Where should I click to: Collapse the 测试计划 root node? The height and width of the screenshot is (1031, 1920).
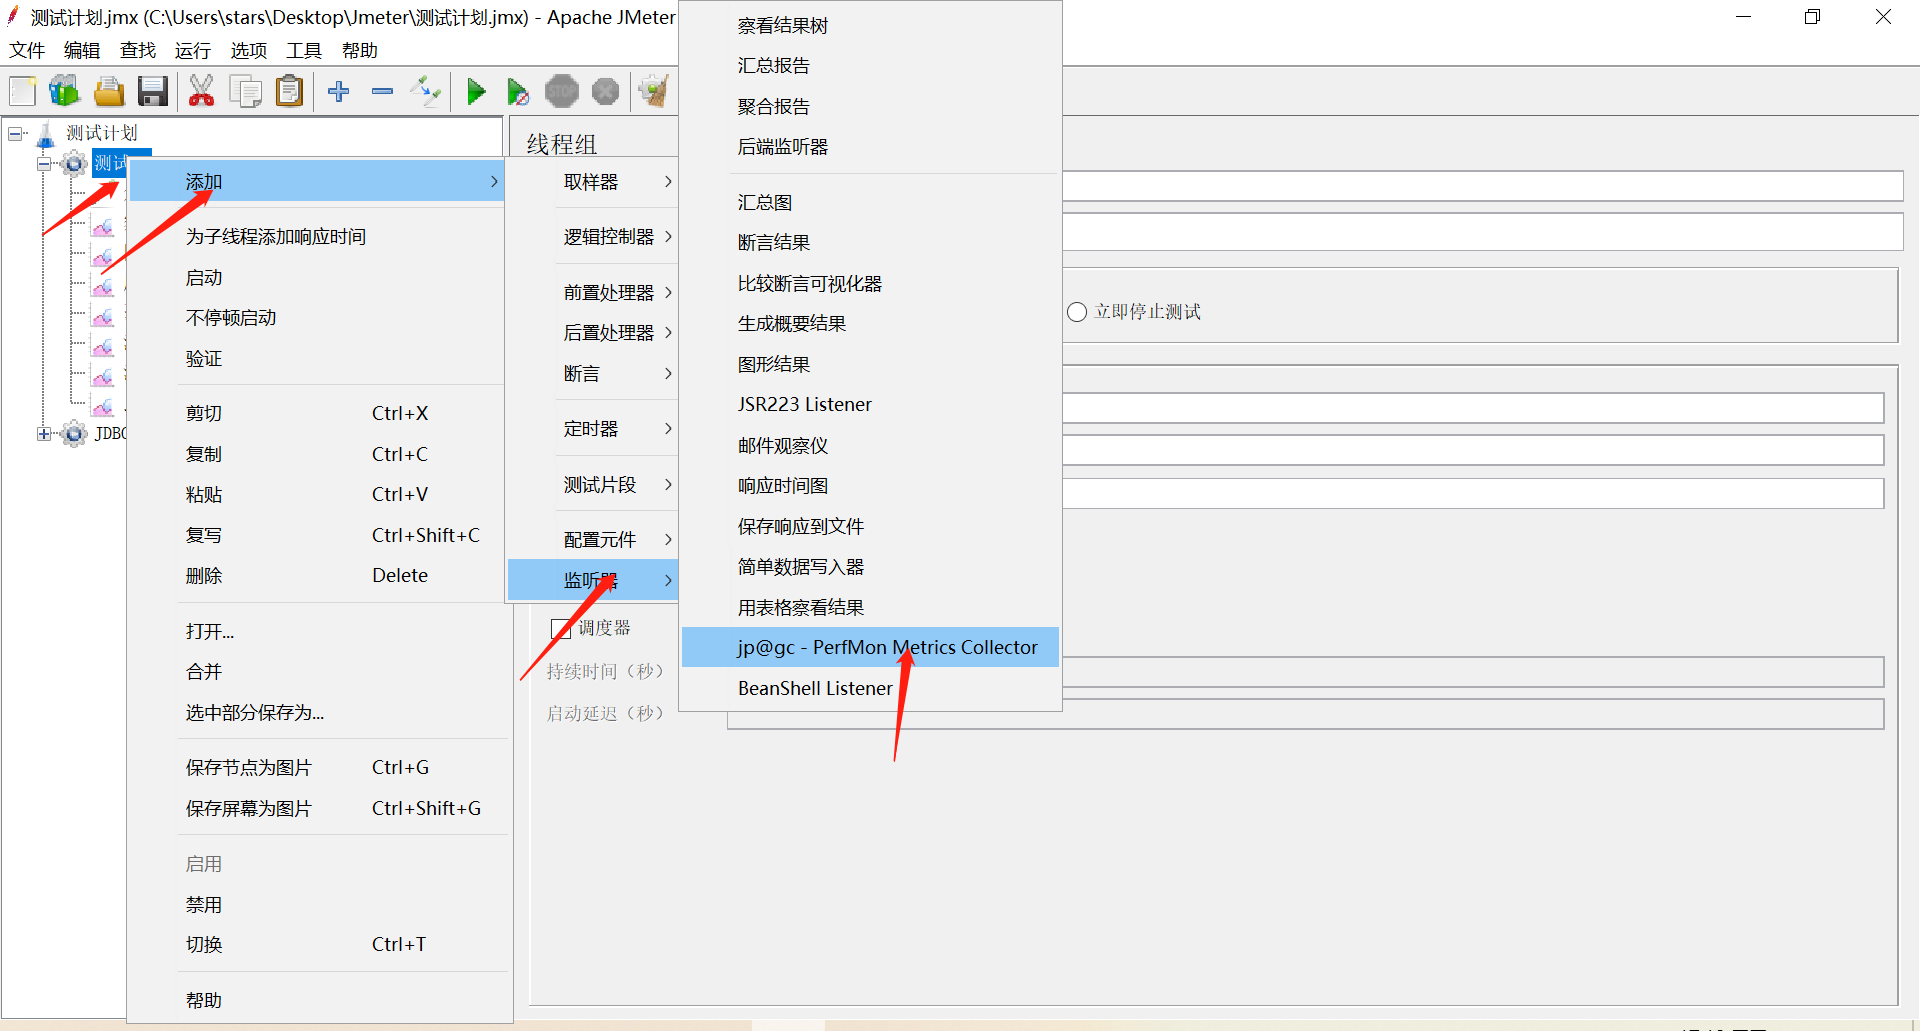click(x=14, y=132)
